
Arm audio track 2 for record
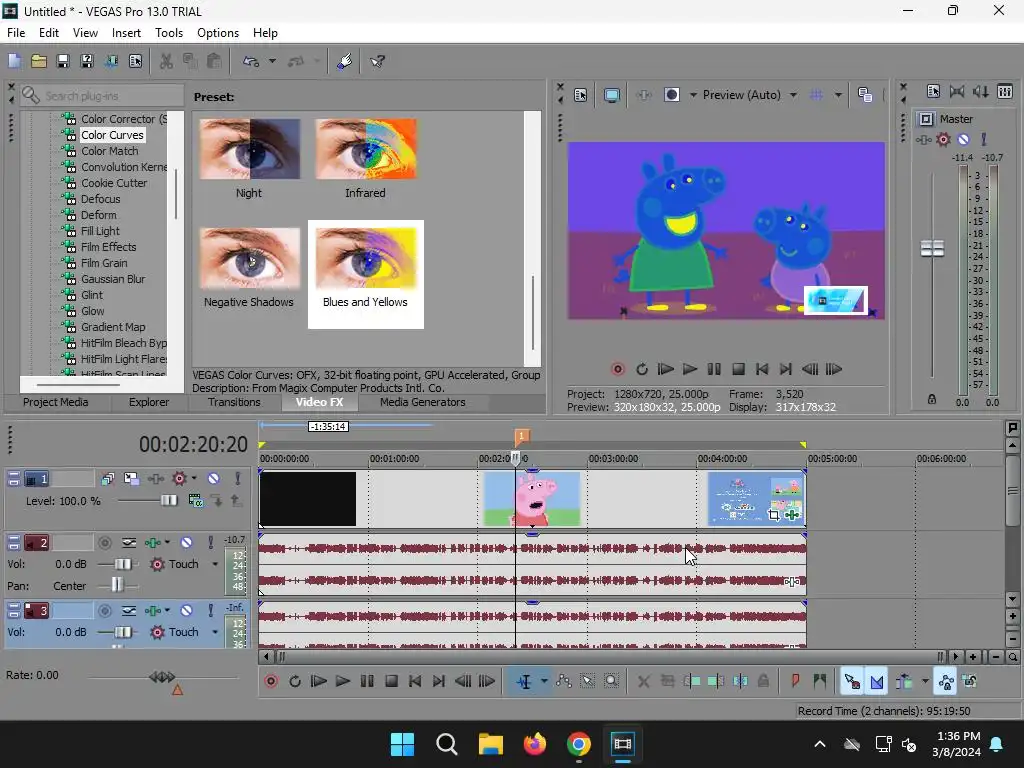pyautogui.click(x=104, y=543)
